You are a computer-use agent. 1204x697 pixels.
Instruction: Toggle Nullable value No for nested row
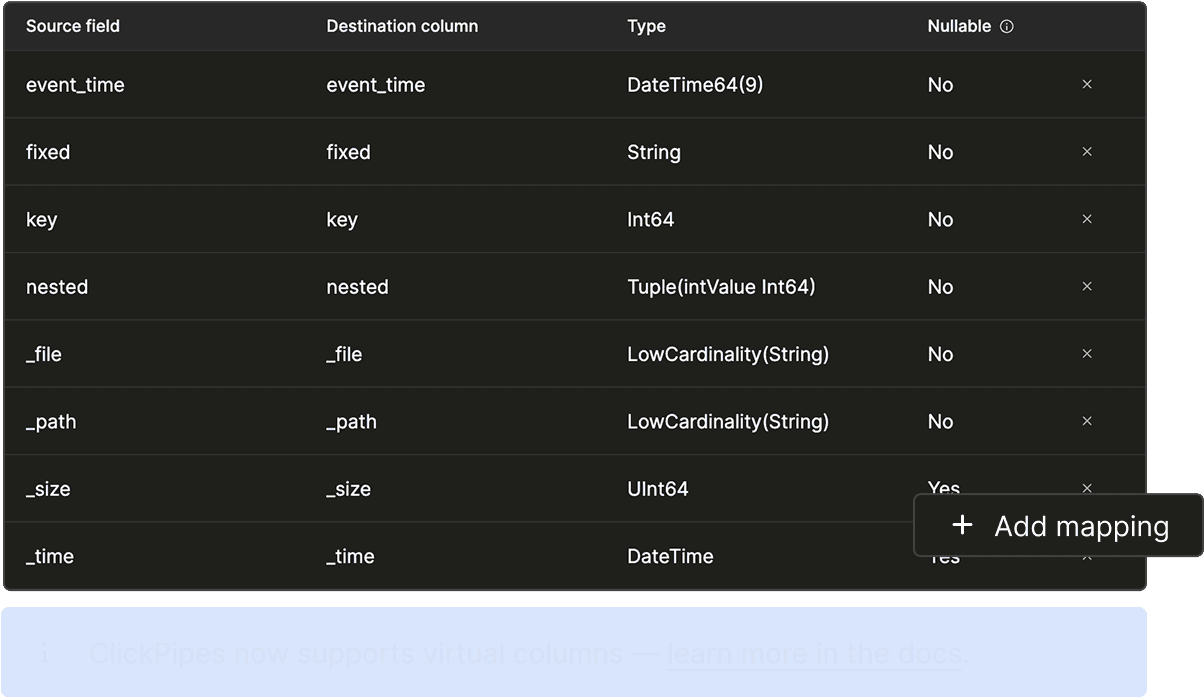click(940, 287)
